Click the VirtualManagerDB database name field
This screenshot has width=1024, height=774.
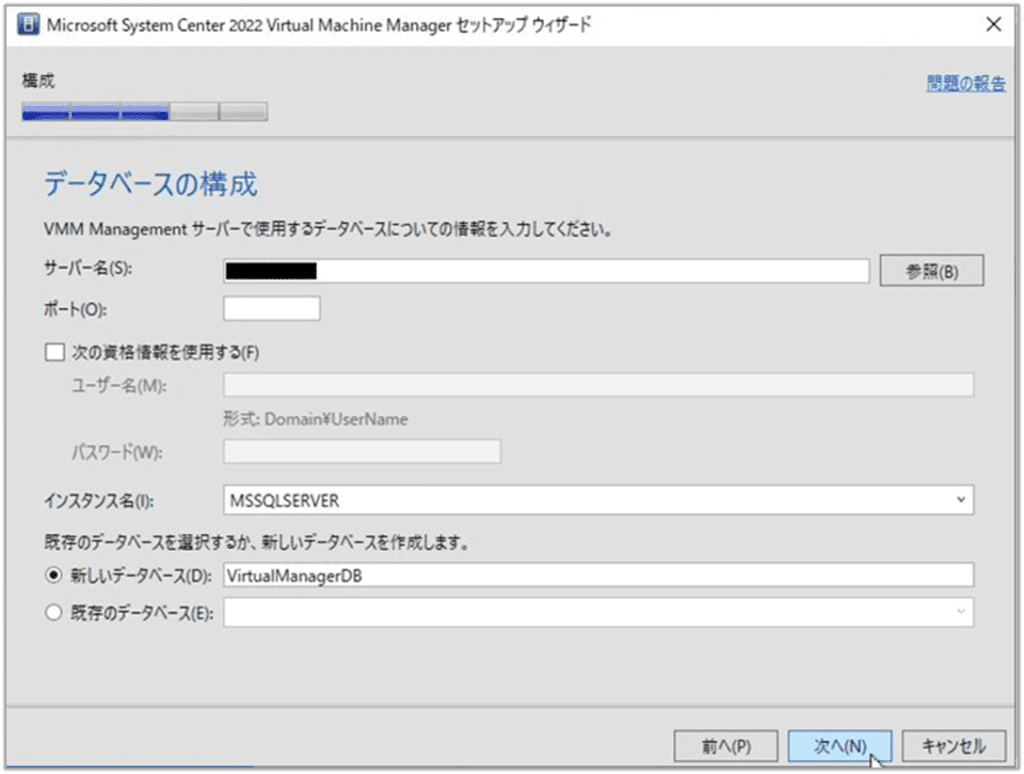(598, 575)
